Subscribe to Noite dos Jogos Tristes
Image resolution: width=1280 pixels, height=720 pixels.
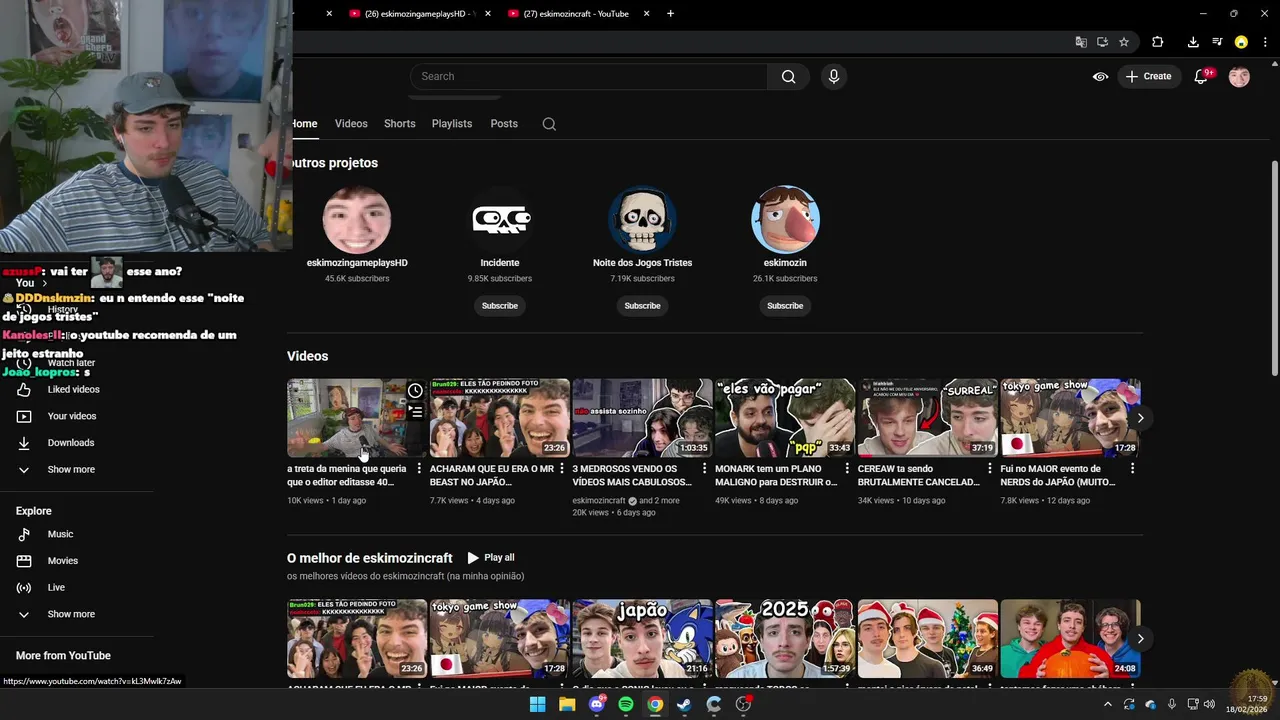tap(642, 306)
